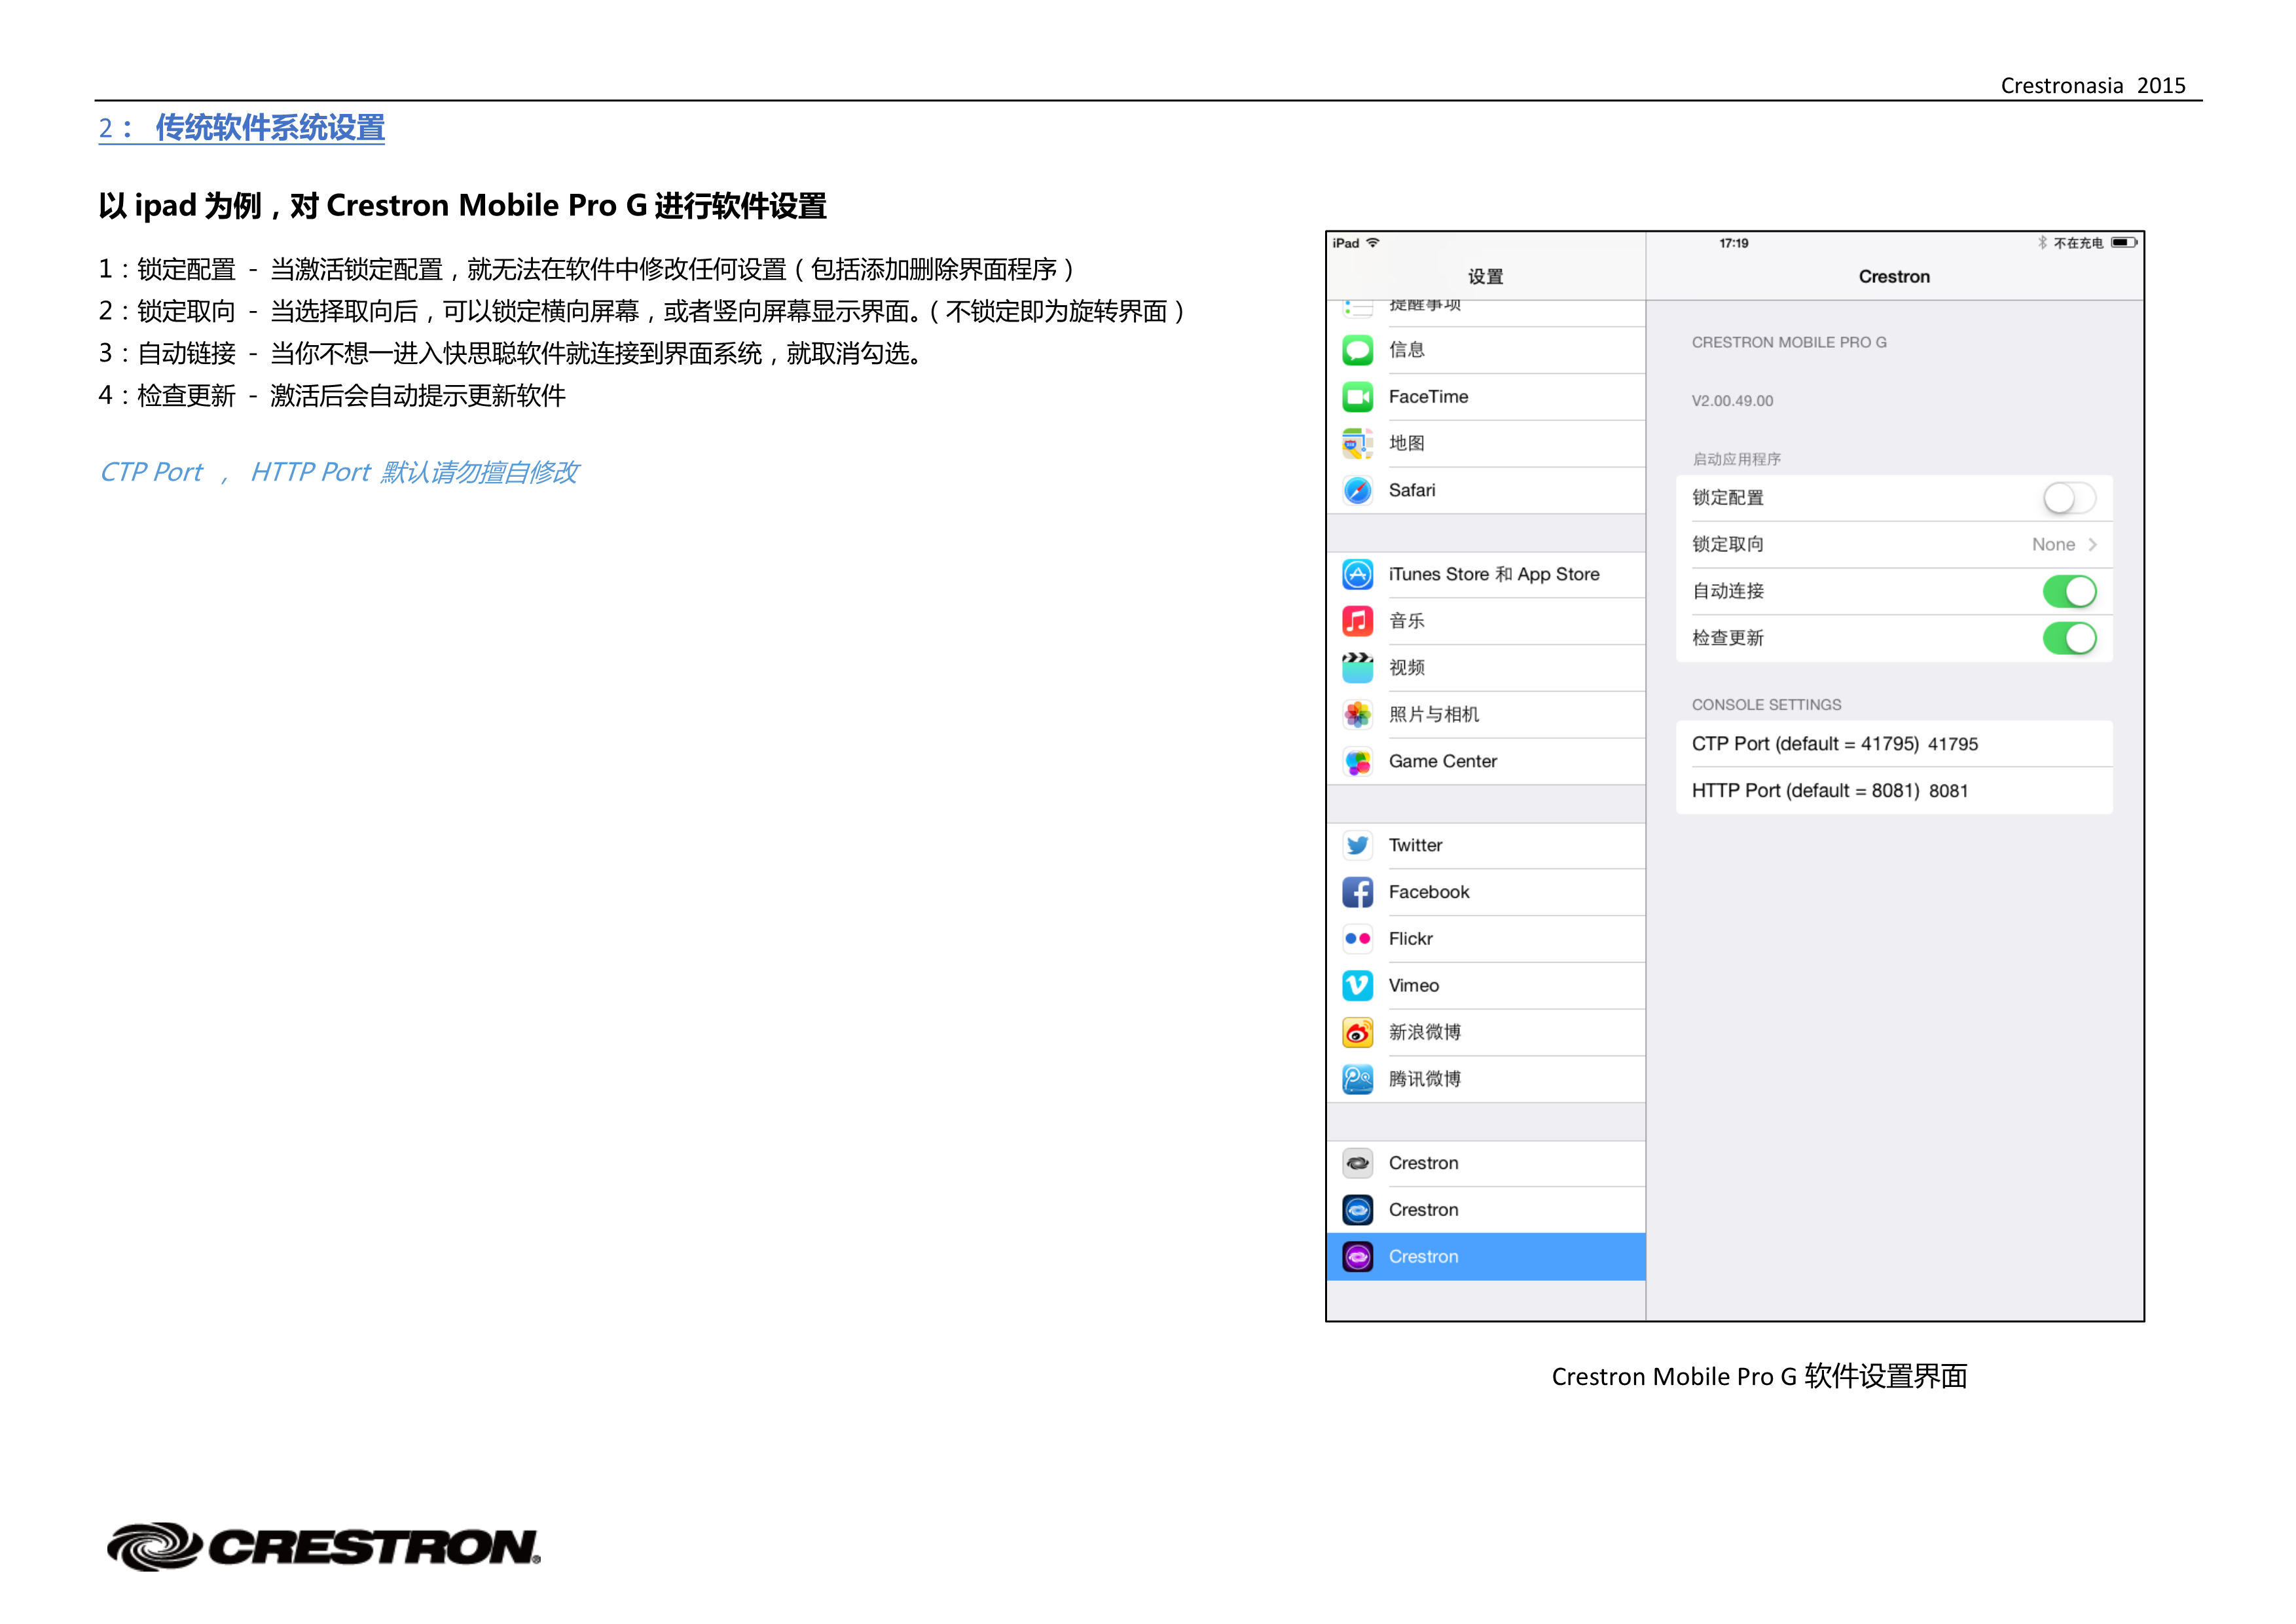The height and width of the screenshot is (1624, 2296).
Task: Open the 新浪微博 settings row
Action: [x=1485, y=1032]
